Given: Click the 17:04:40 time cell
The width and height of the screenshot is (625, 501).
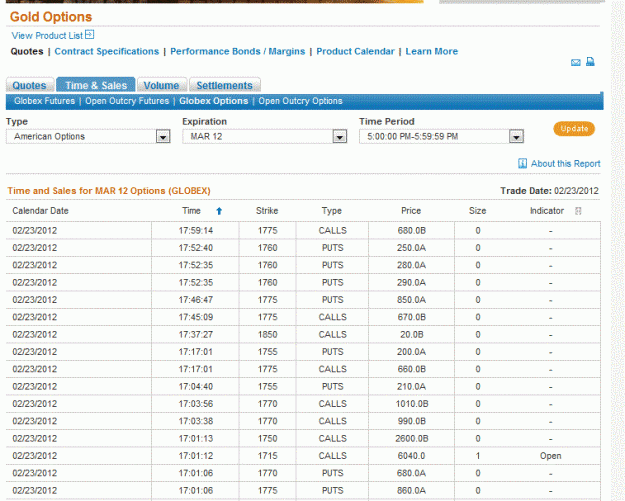Looking at the screenshot, I should tap(195, 387).
